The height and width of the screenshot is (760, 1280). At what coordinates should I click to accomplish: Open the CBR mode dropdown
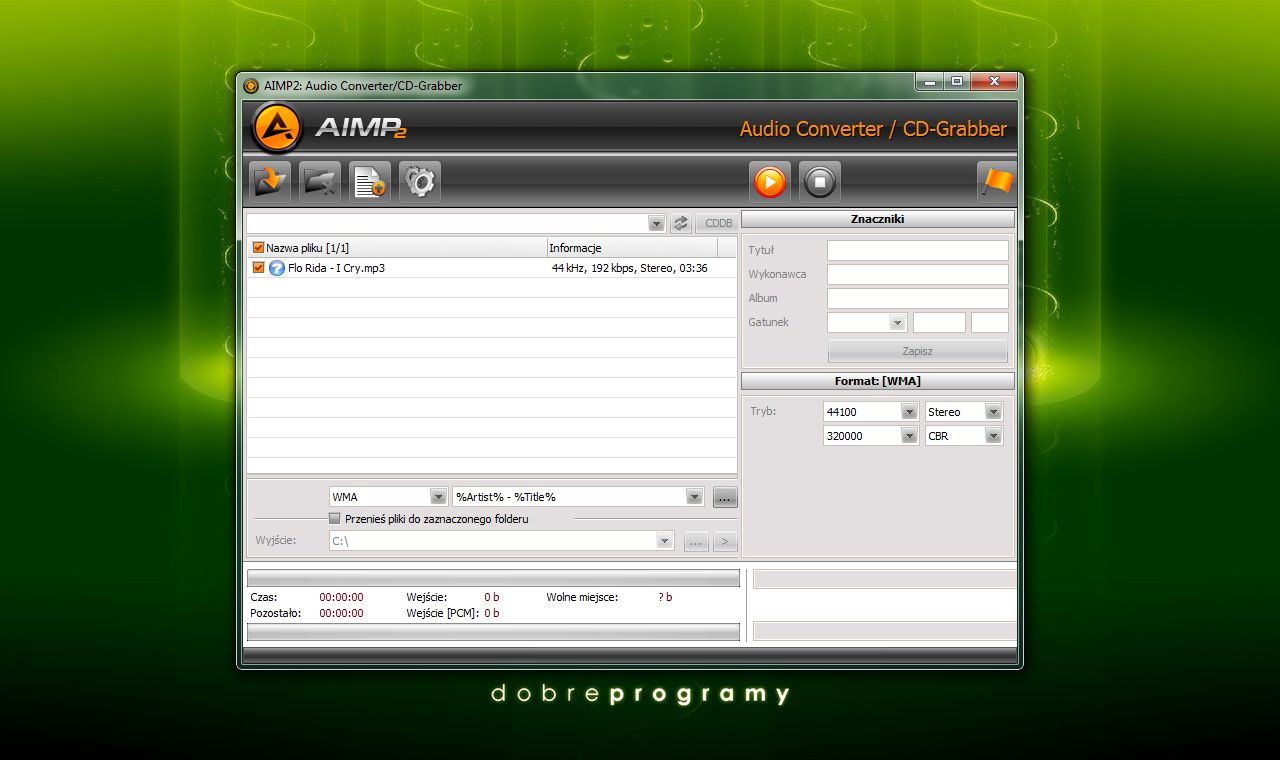tap(993, 436)
